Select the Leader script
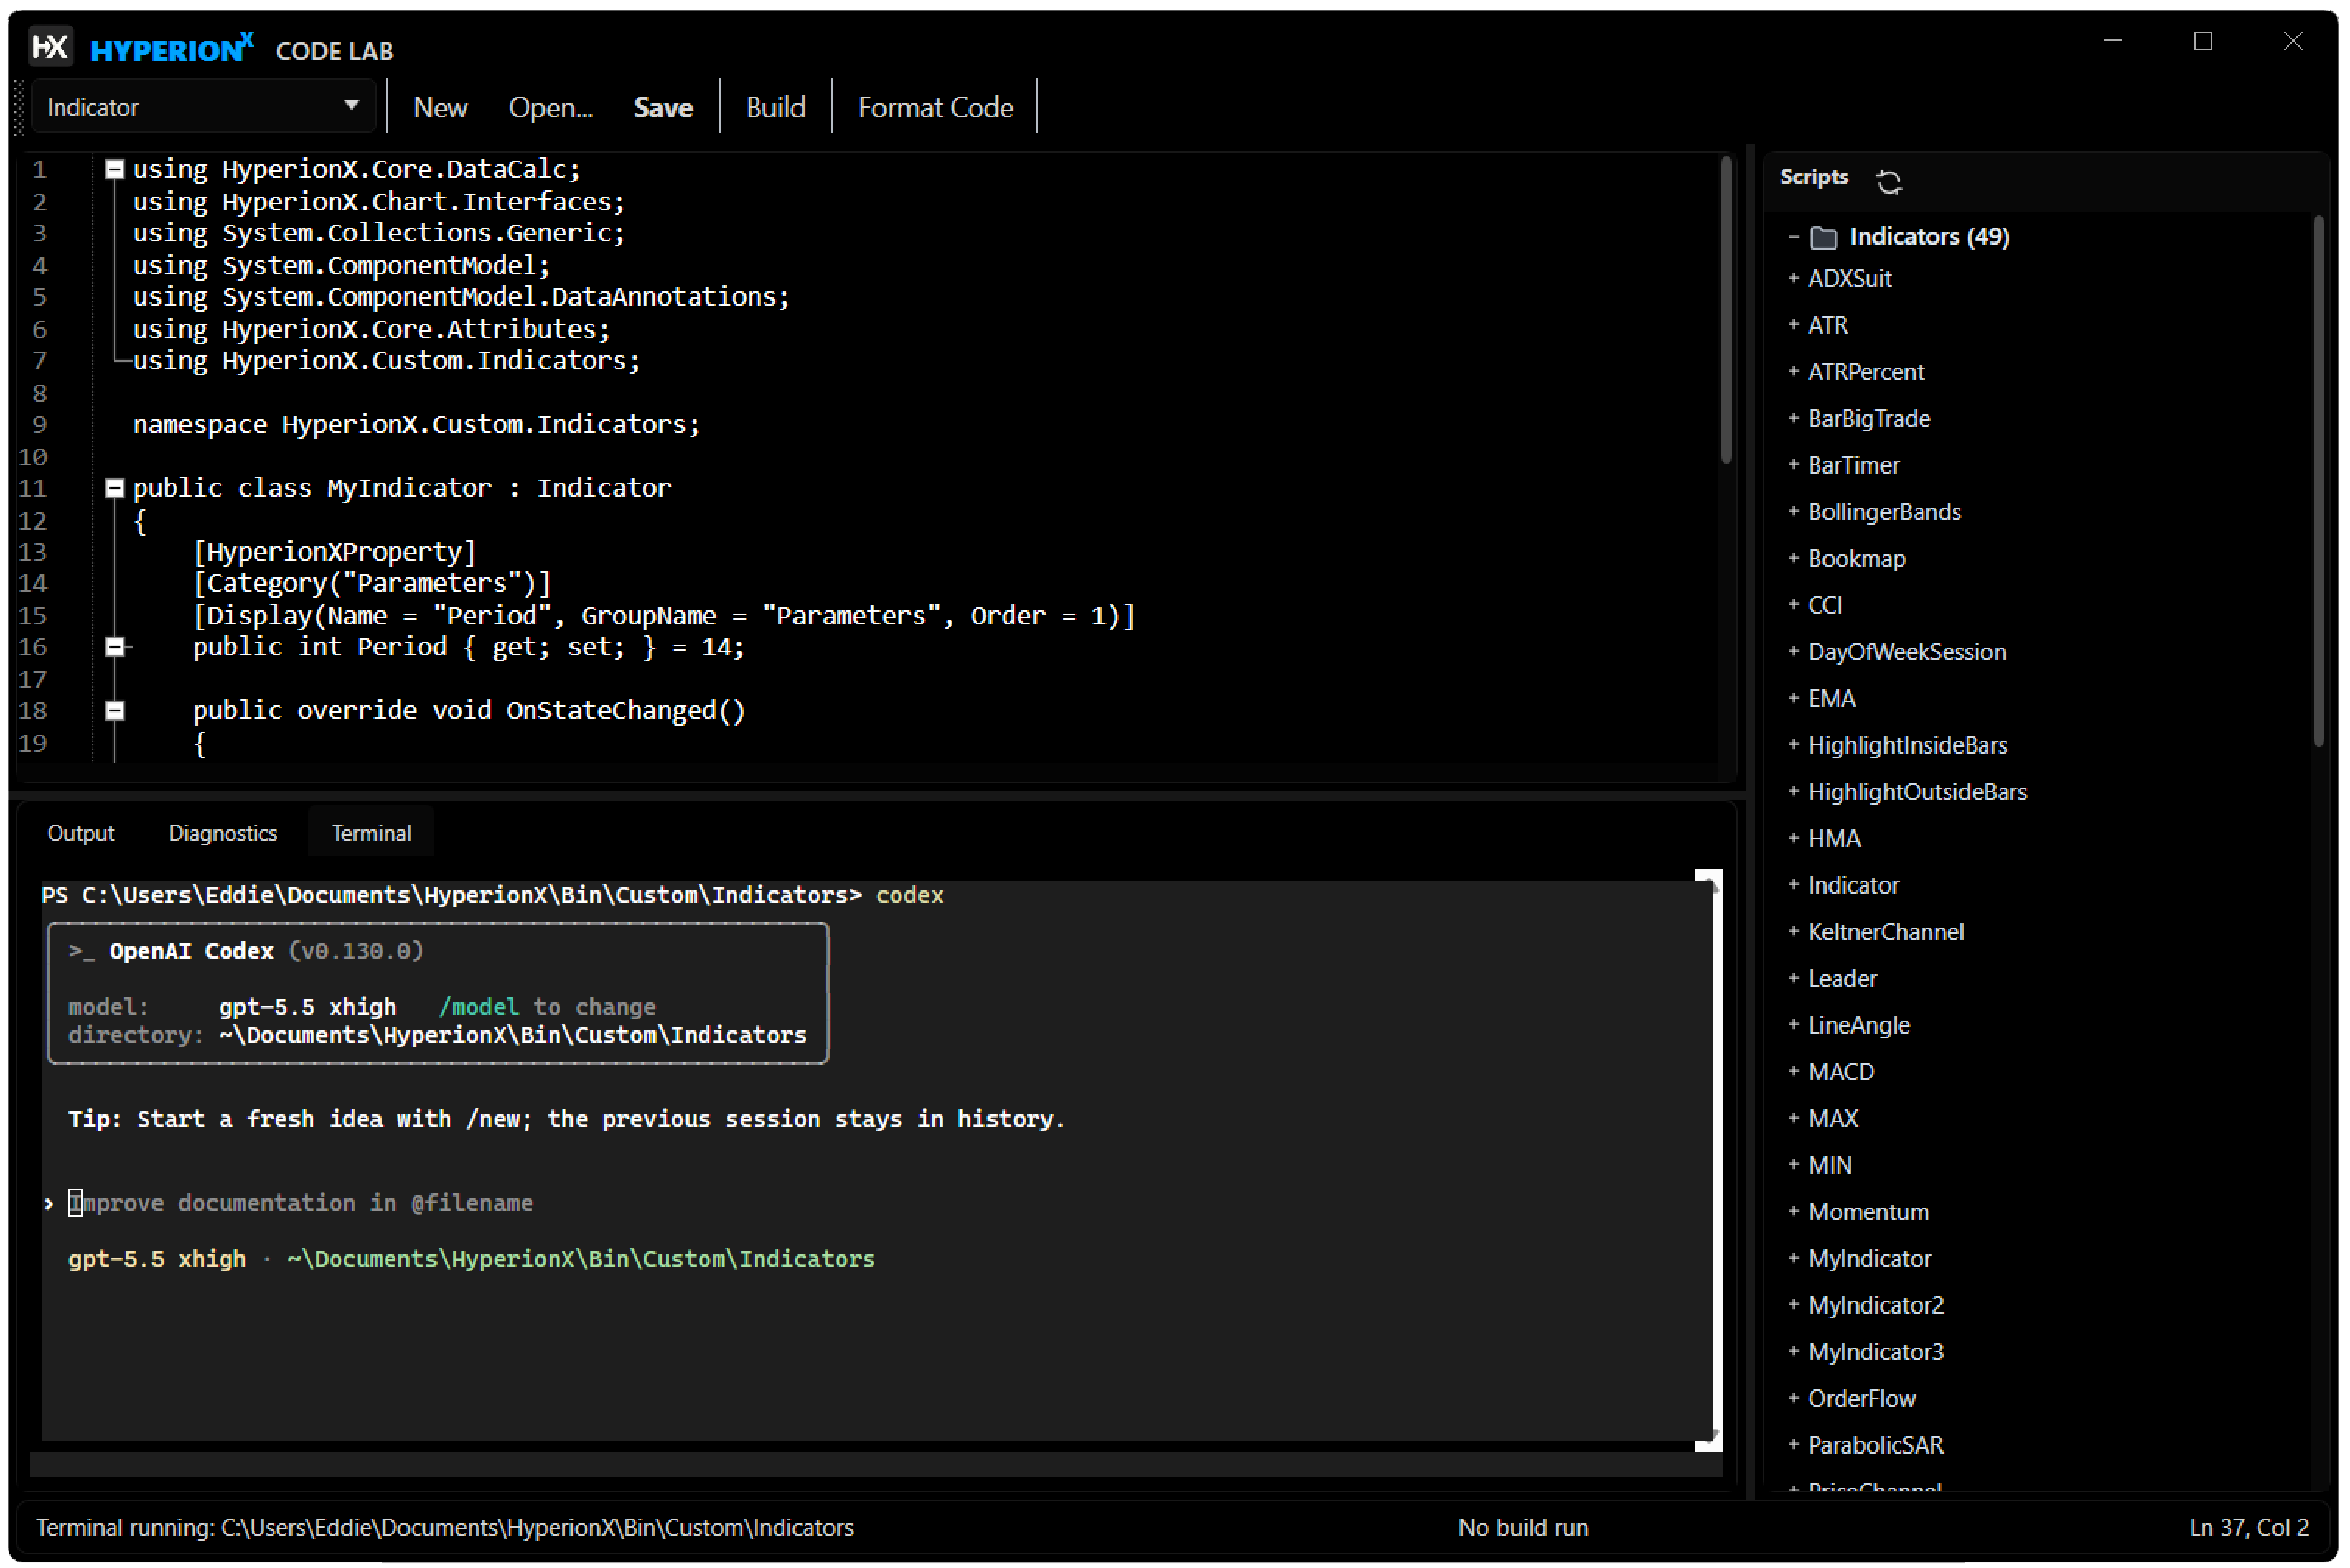Screen dimensions: 2350x1568 click(1842, 978)
